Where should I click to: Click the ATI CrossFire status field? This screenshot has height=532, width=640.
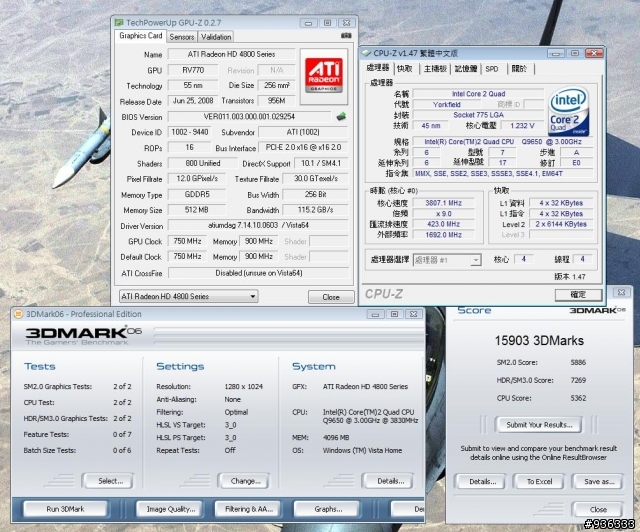258,273
